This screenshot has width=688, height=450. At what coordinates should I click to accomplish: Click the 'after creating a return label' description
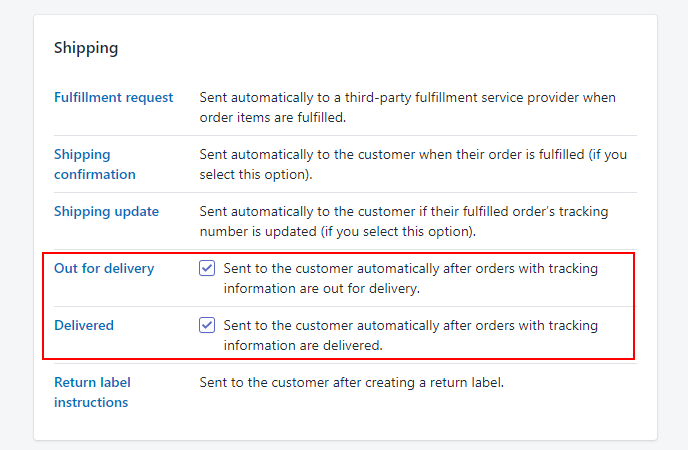352,382
